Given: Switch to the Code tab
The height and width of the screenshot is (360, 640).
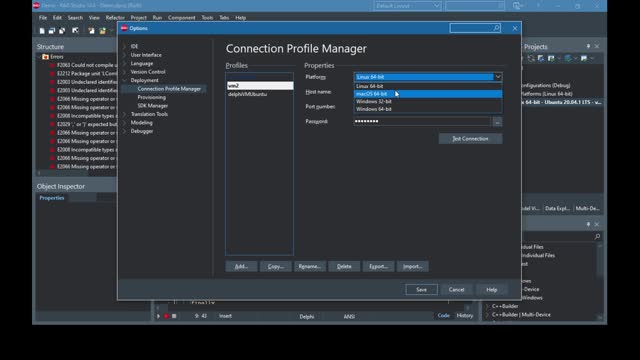Looking at the screenshot, I should coord(444,316).
